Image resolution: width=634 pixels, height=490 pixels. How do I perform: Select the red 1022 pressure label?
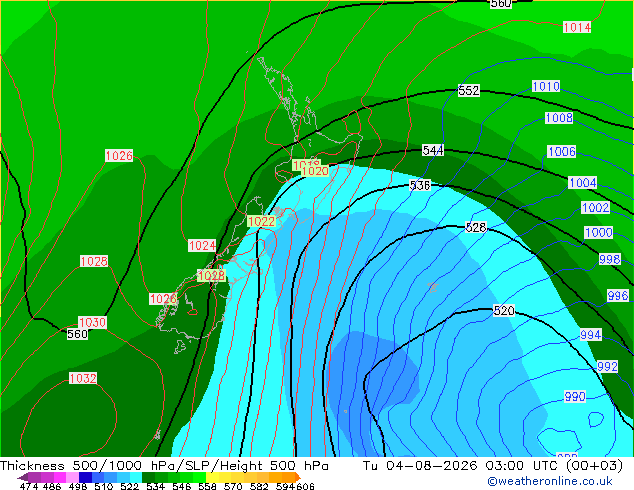pyautogui.click(x=261, y=221)
